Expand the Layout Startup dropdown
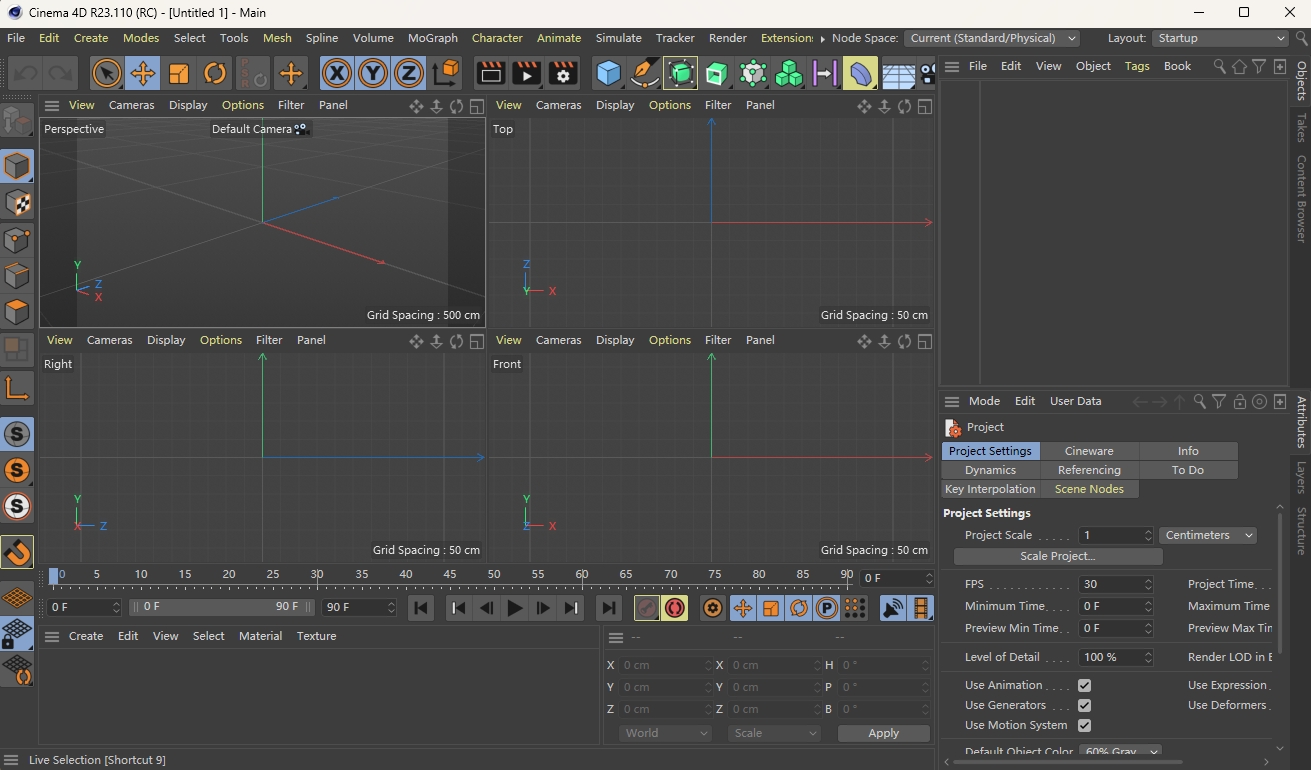This screenshot has width=1311, height=770. (x=1220, y=38)
